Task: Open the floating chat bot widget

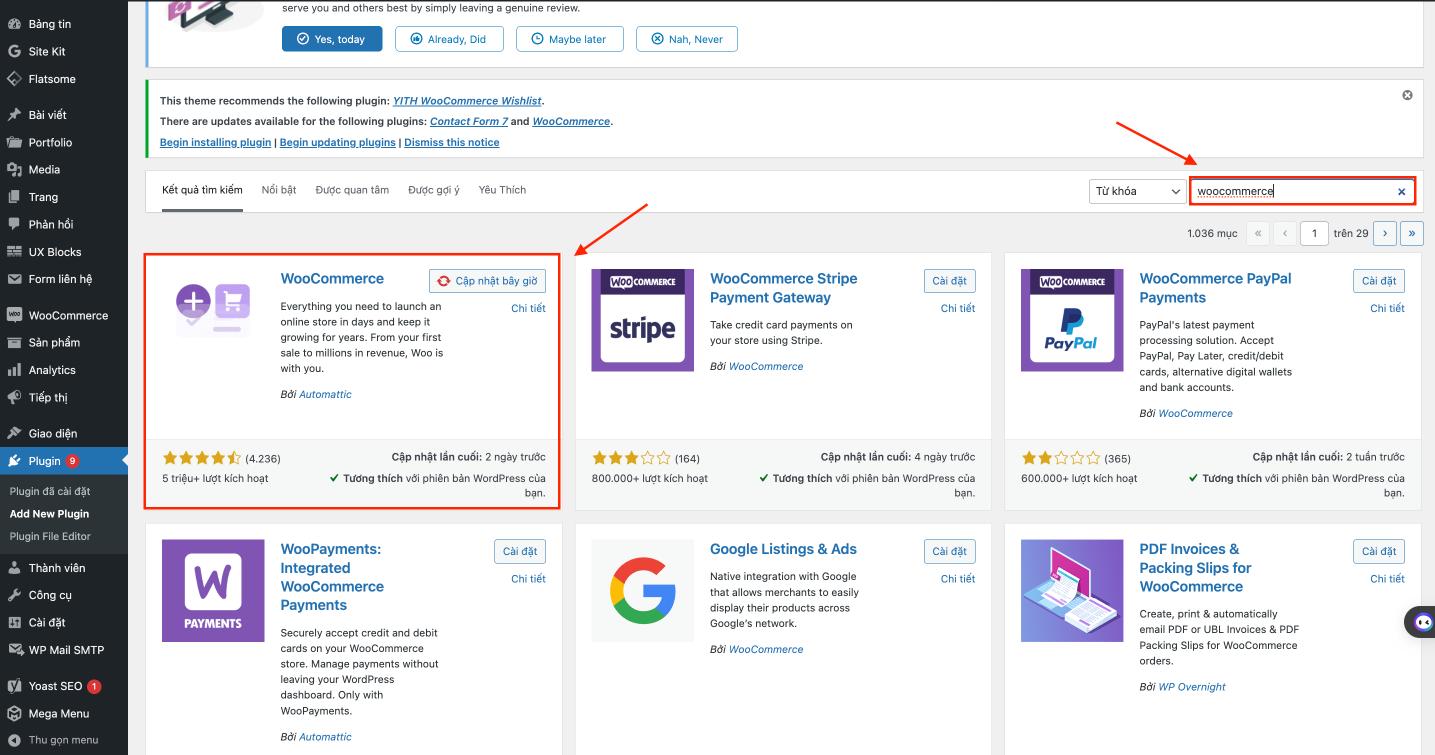Action: click(x=1421, y=621)
